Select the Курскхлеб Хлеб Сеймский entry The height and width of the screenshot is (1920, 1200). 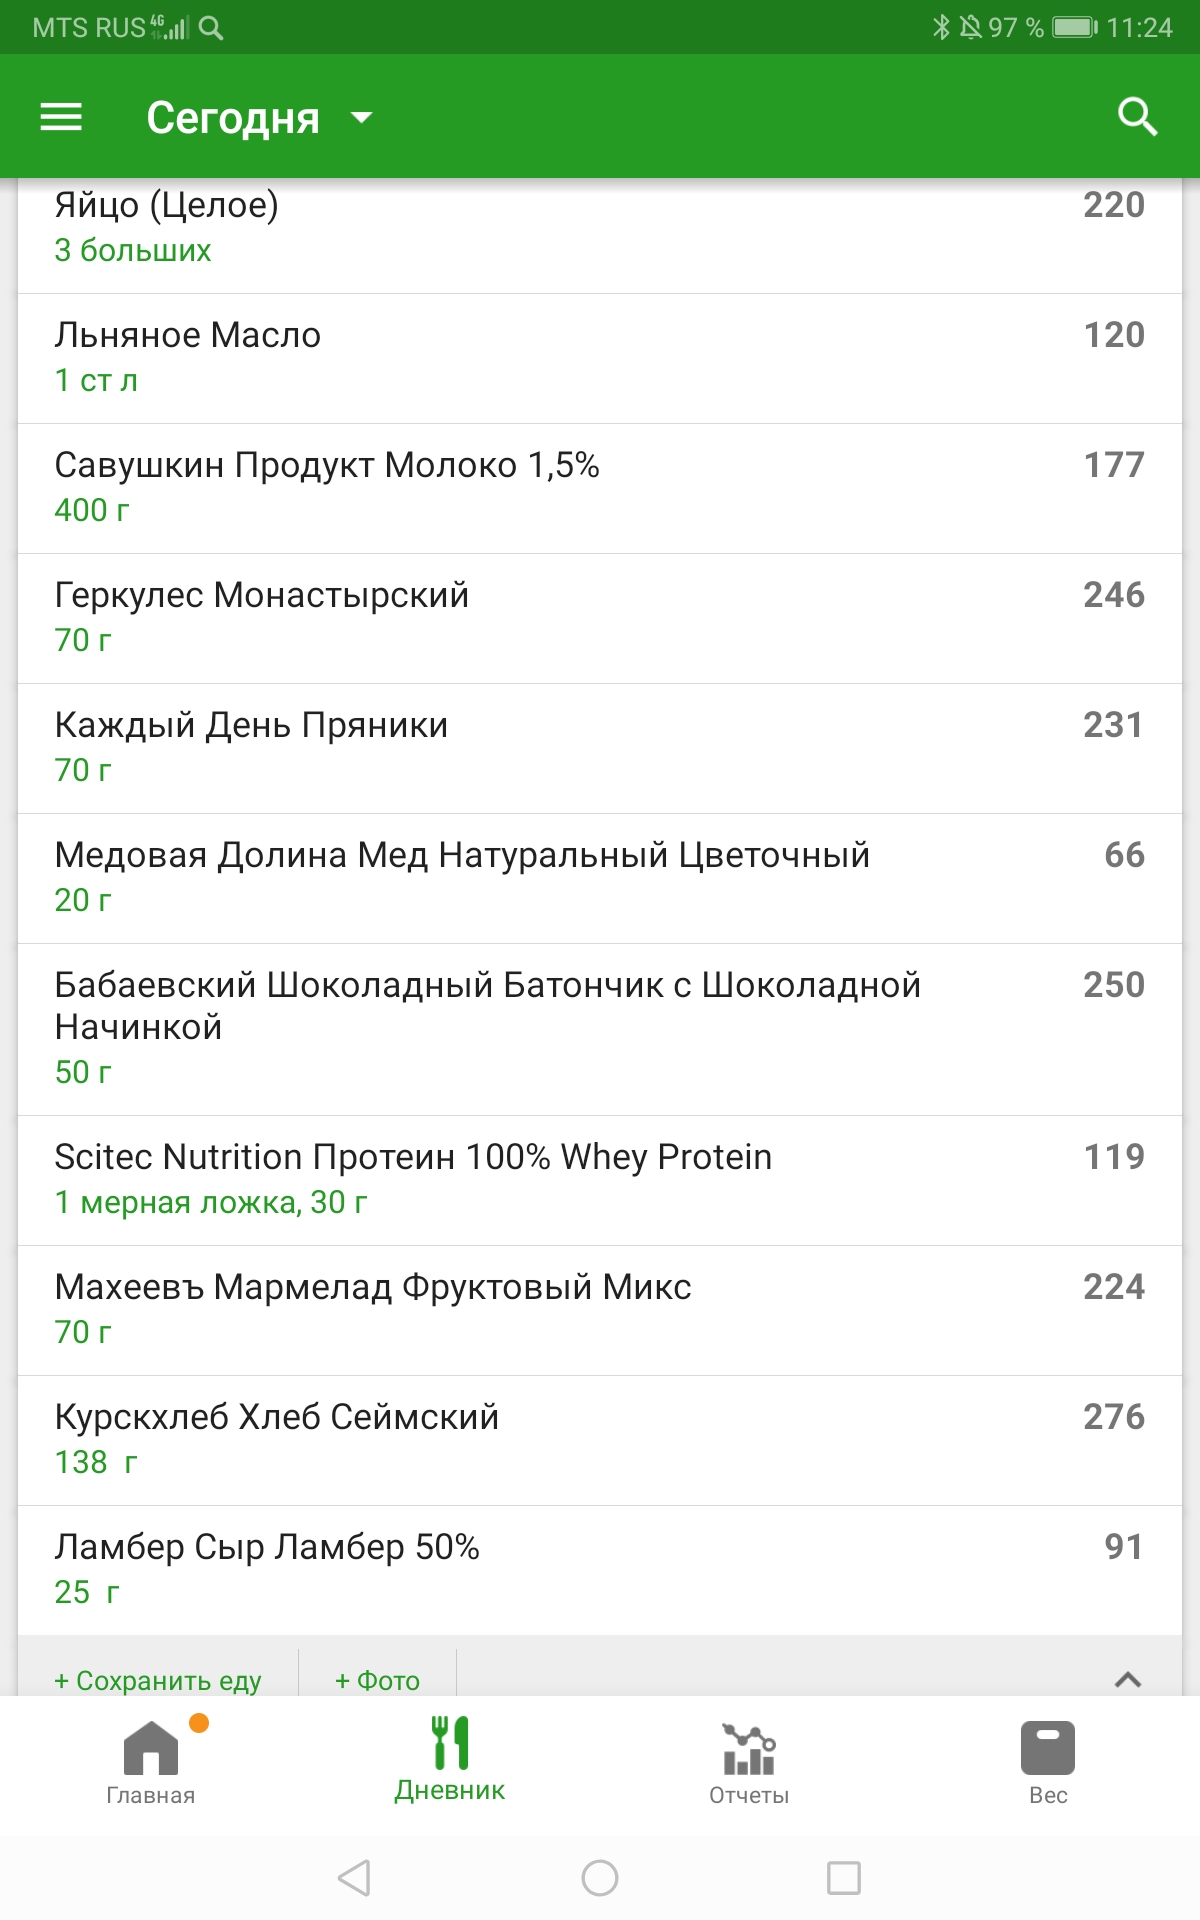click(x=600, y=1439)
